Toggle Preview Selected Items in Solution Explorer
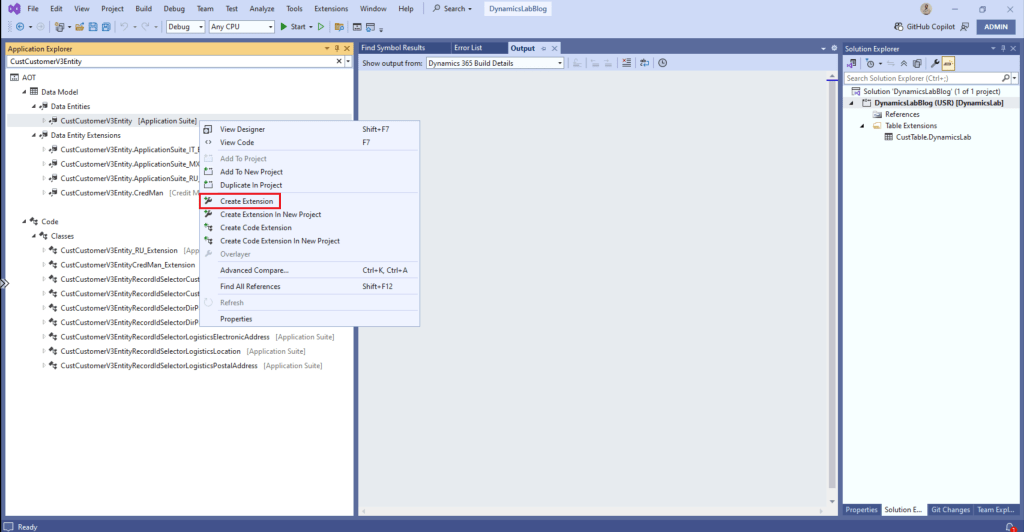 coord(948,63)
